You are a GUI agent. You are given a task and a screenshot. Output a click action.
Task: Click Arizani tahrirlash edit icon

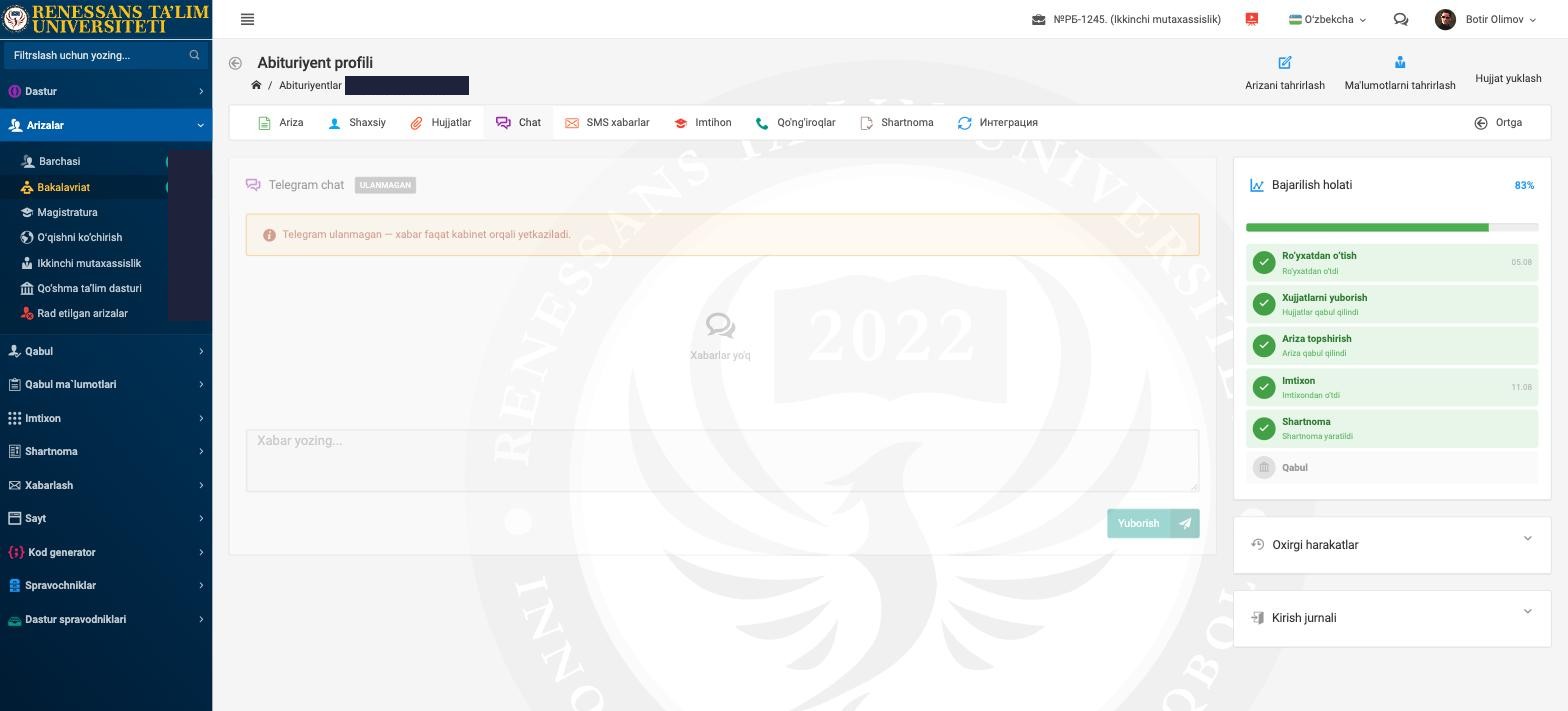pos(1285,62)
